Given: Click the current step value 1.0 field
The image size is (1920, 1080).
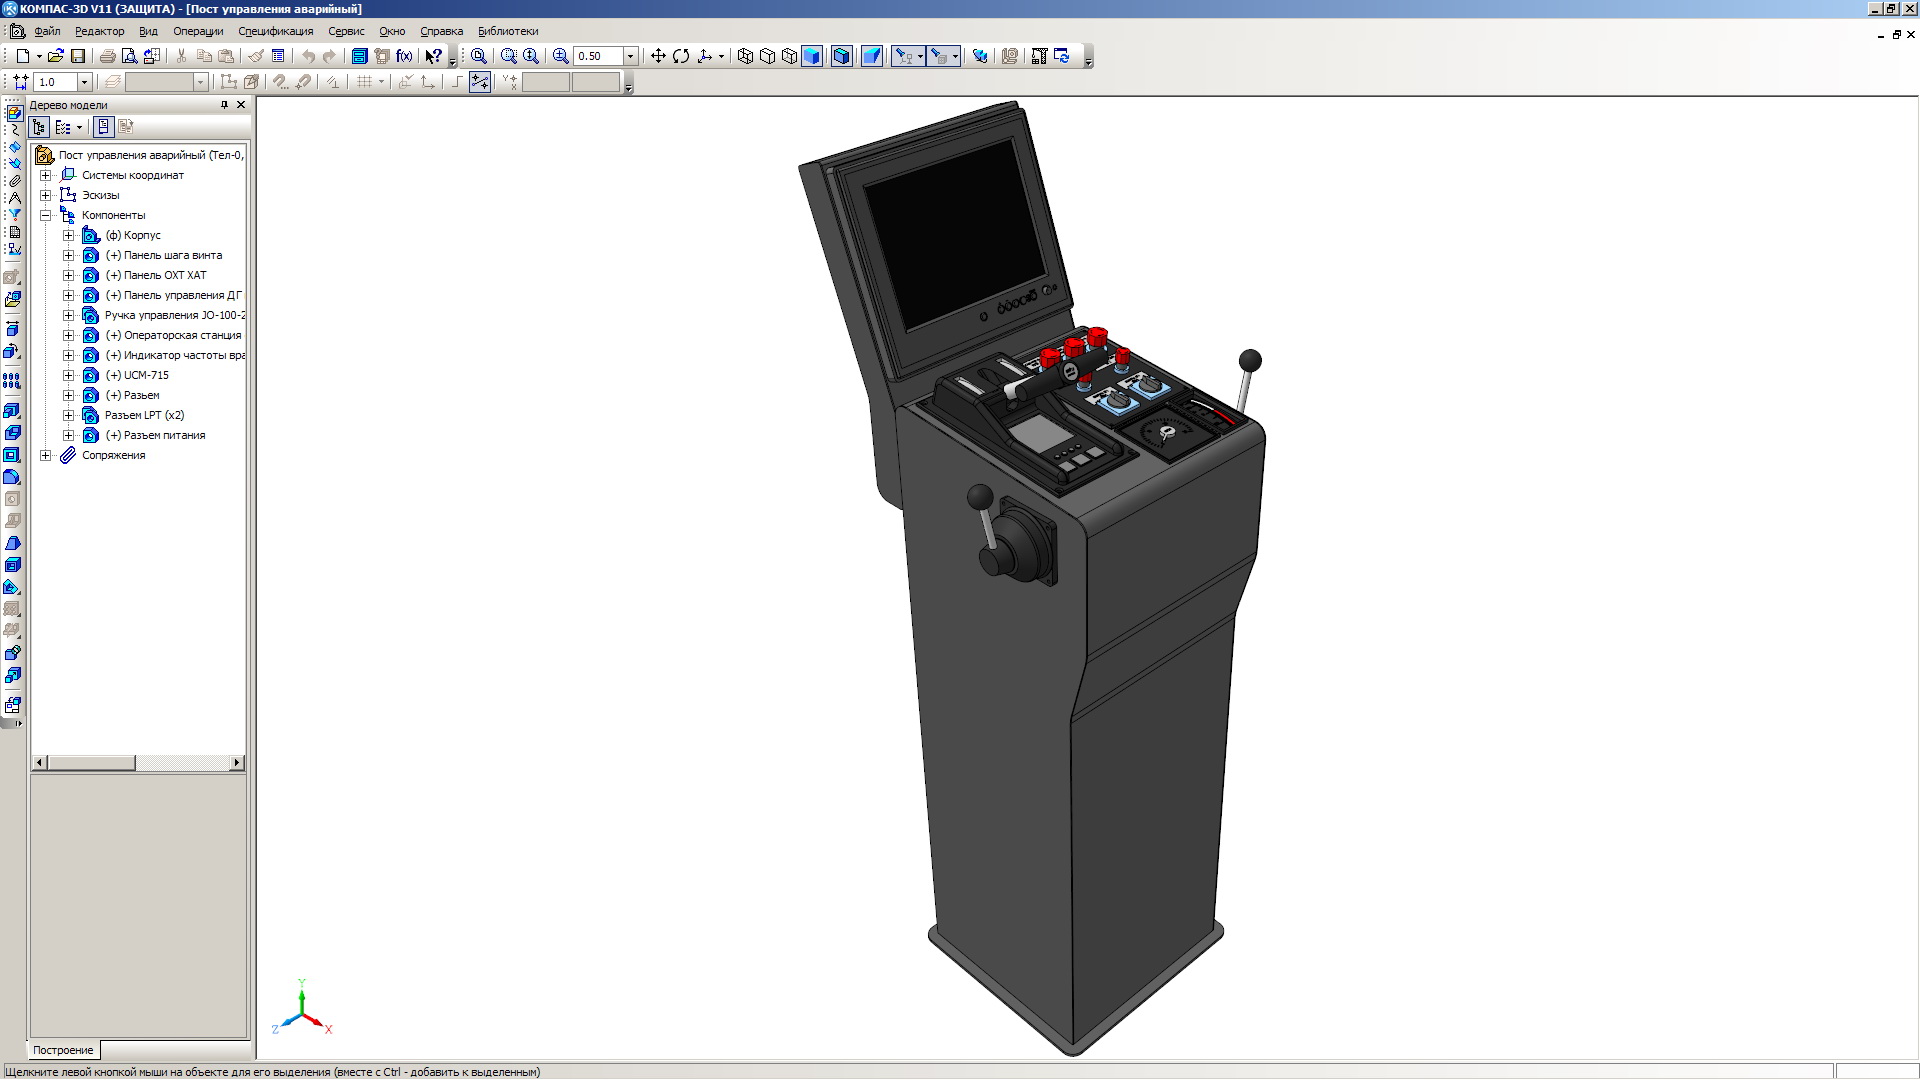Looking at the screenshot, I should click(55, 82).
